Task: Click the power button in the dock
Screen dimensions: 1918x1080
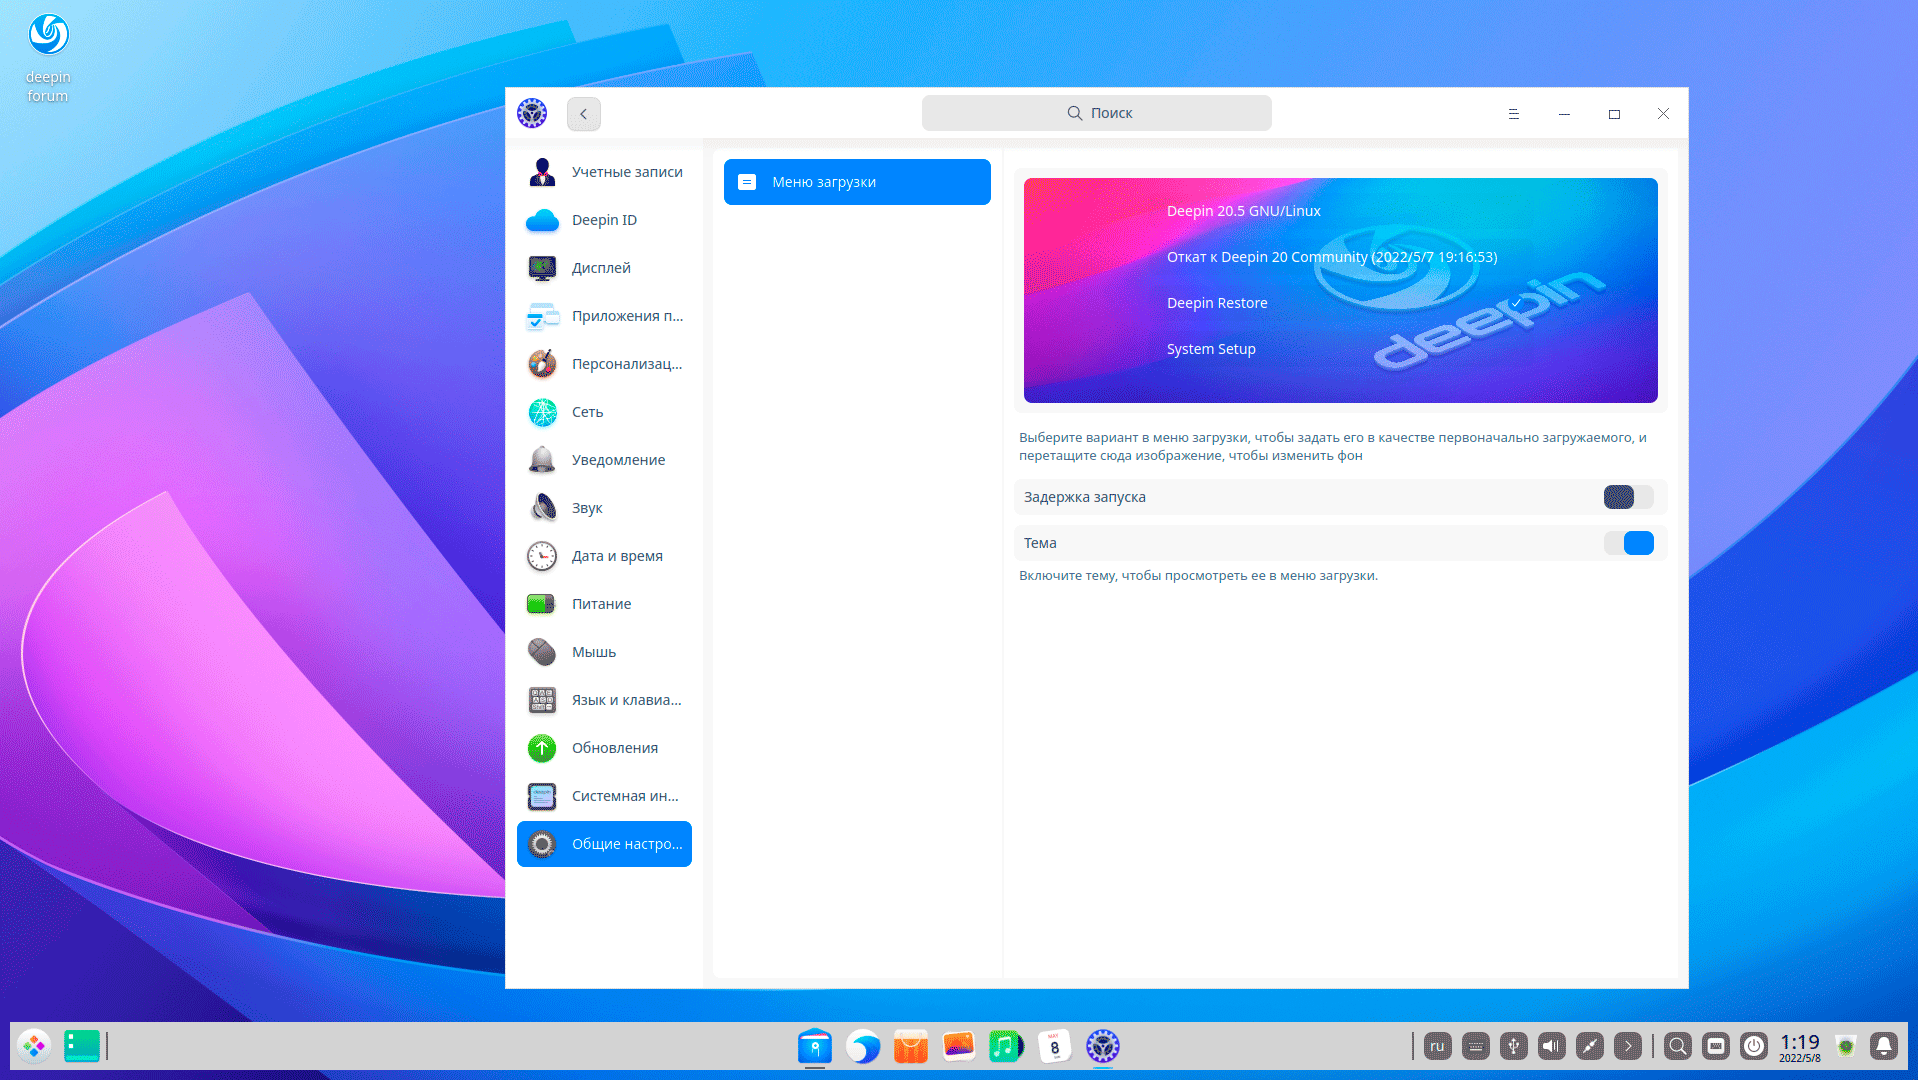Action: (1754, 1046)
